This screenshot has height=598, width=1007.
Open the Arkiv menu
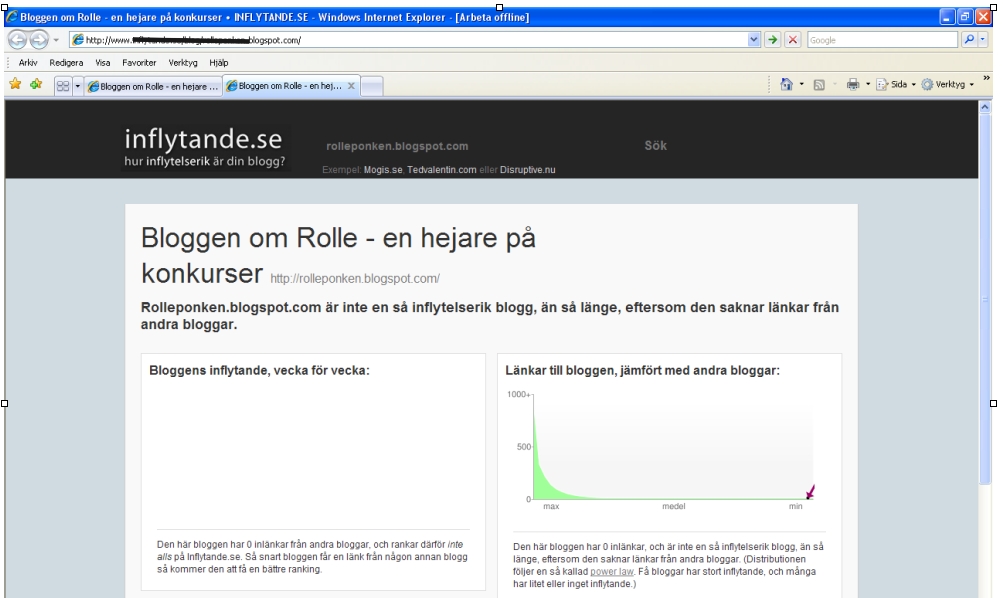pyautogui.click(x=28, y=63)
